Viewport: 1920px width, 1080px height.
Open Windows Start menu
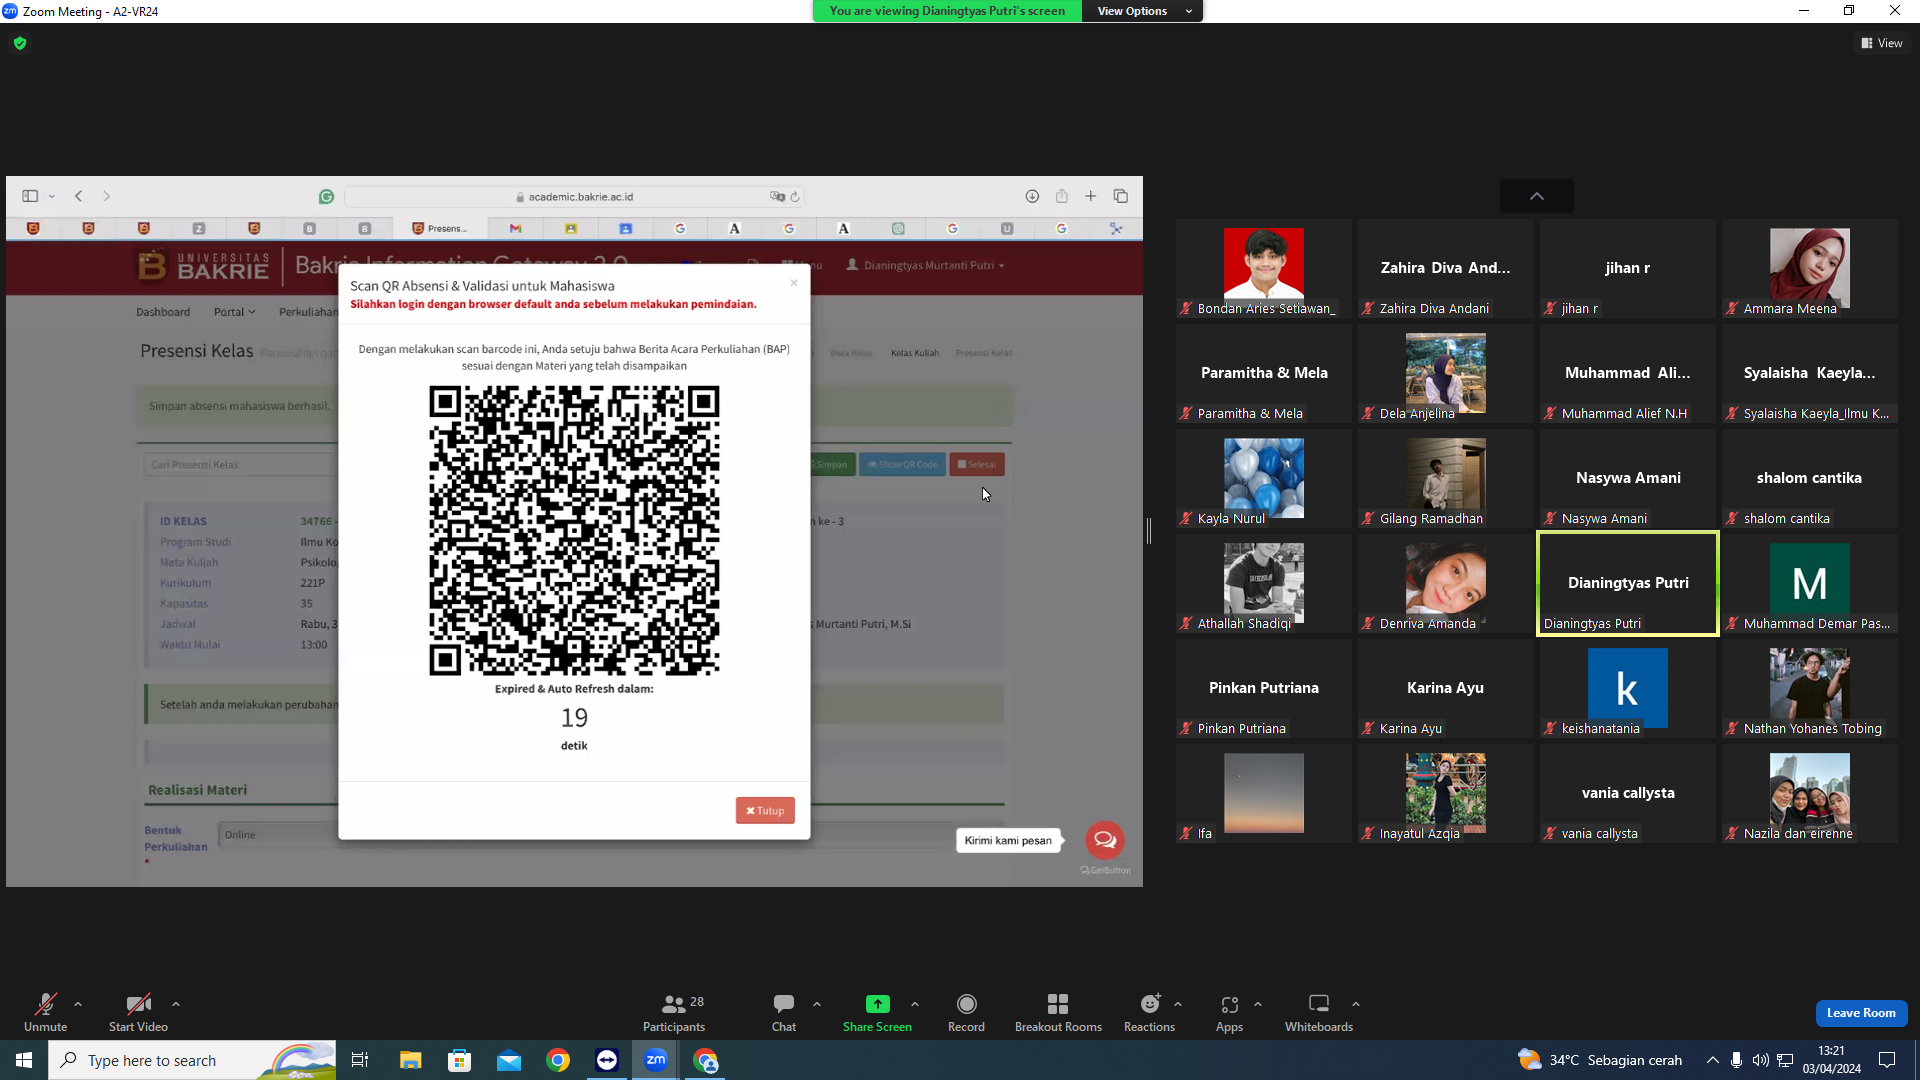pyautogui.click(x=24, y=1060)
